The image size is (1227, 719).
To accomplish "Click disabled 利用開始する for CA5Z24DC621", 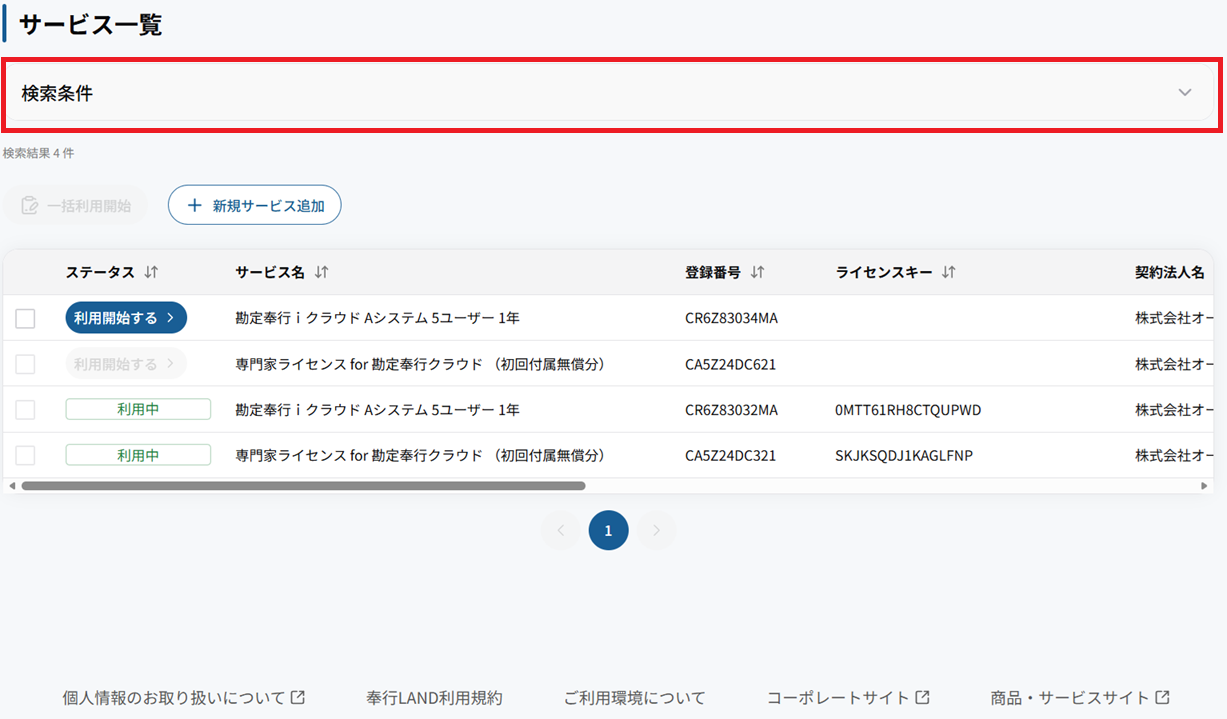I will 126,364.
